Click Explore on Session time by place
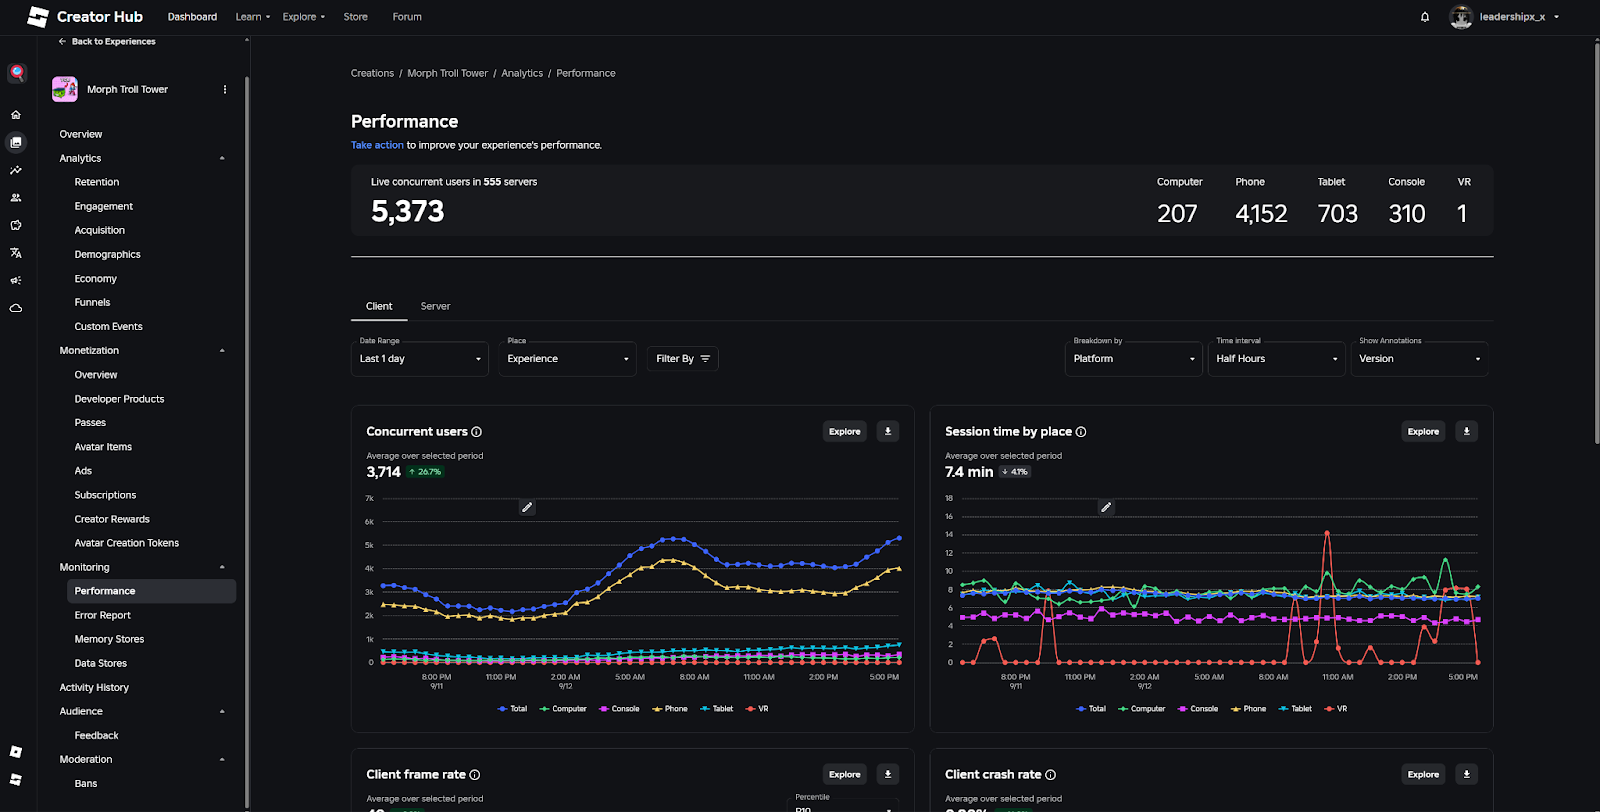This screenshot has height=812, width=1600. click(1423, 432)
